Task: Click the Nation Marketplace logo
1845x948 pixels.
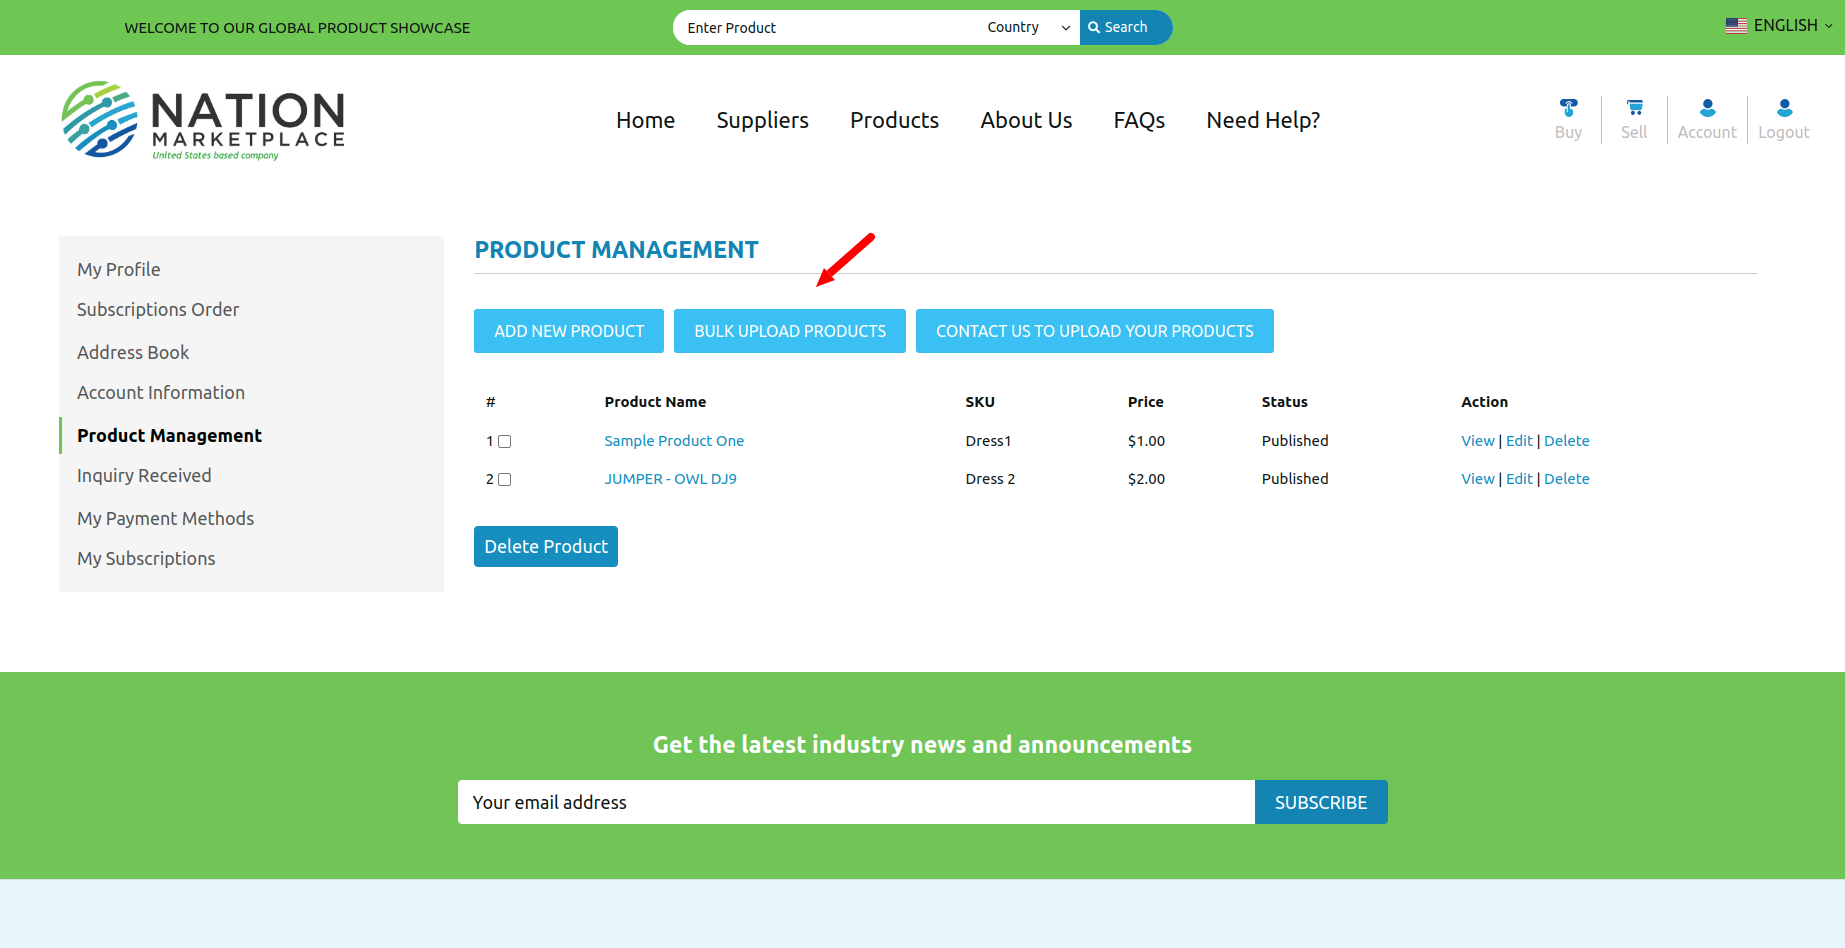Action: point(203,120)
